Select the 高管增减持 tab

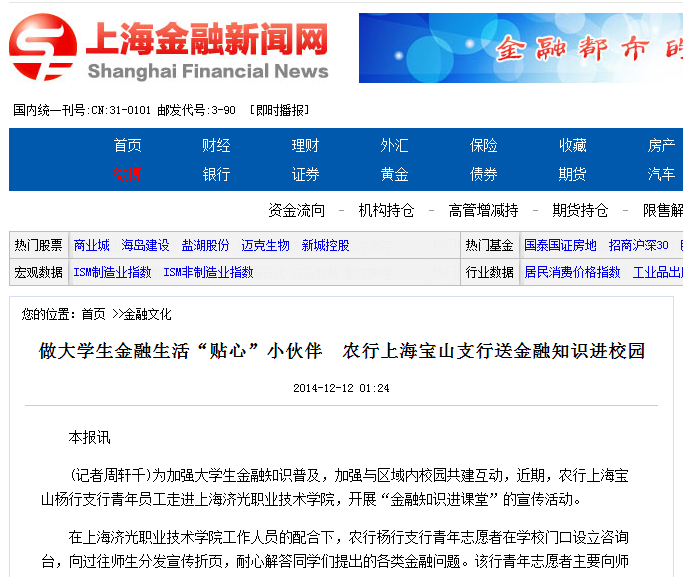point(483,210)
